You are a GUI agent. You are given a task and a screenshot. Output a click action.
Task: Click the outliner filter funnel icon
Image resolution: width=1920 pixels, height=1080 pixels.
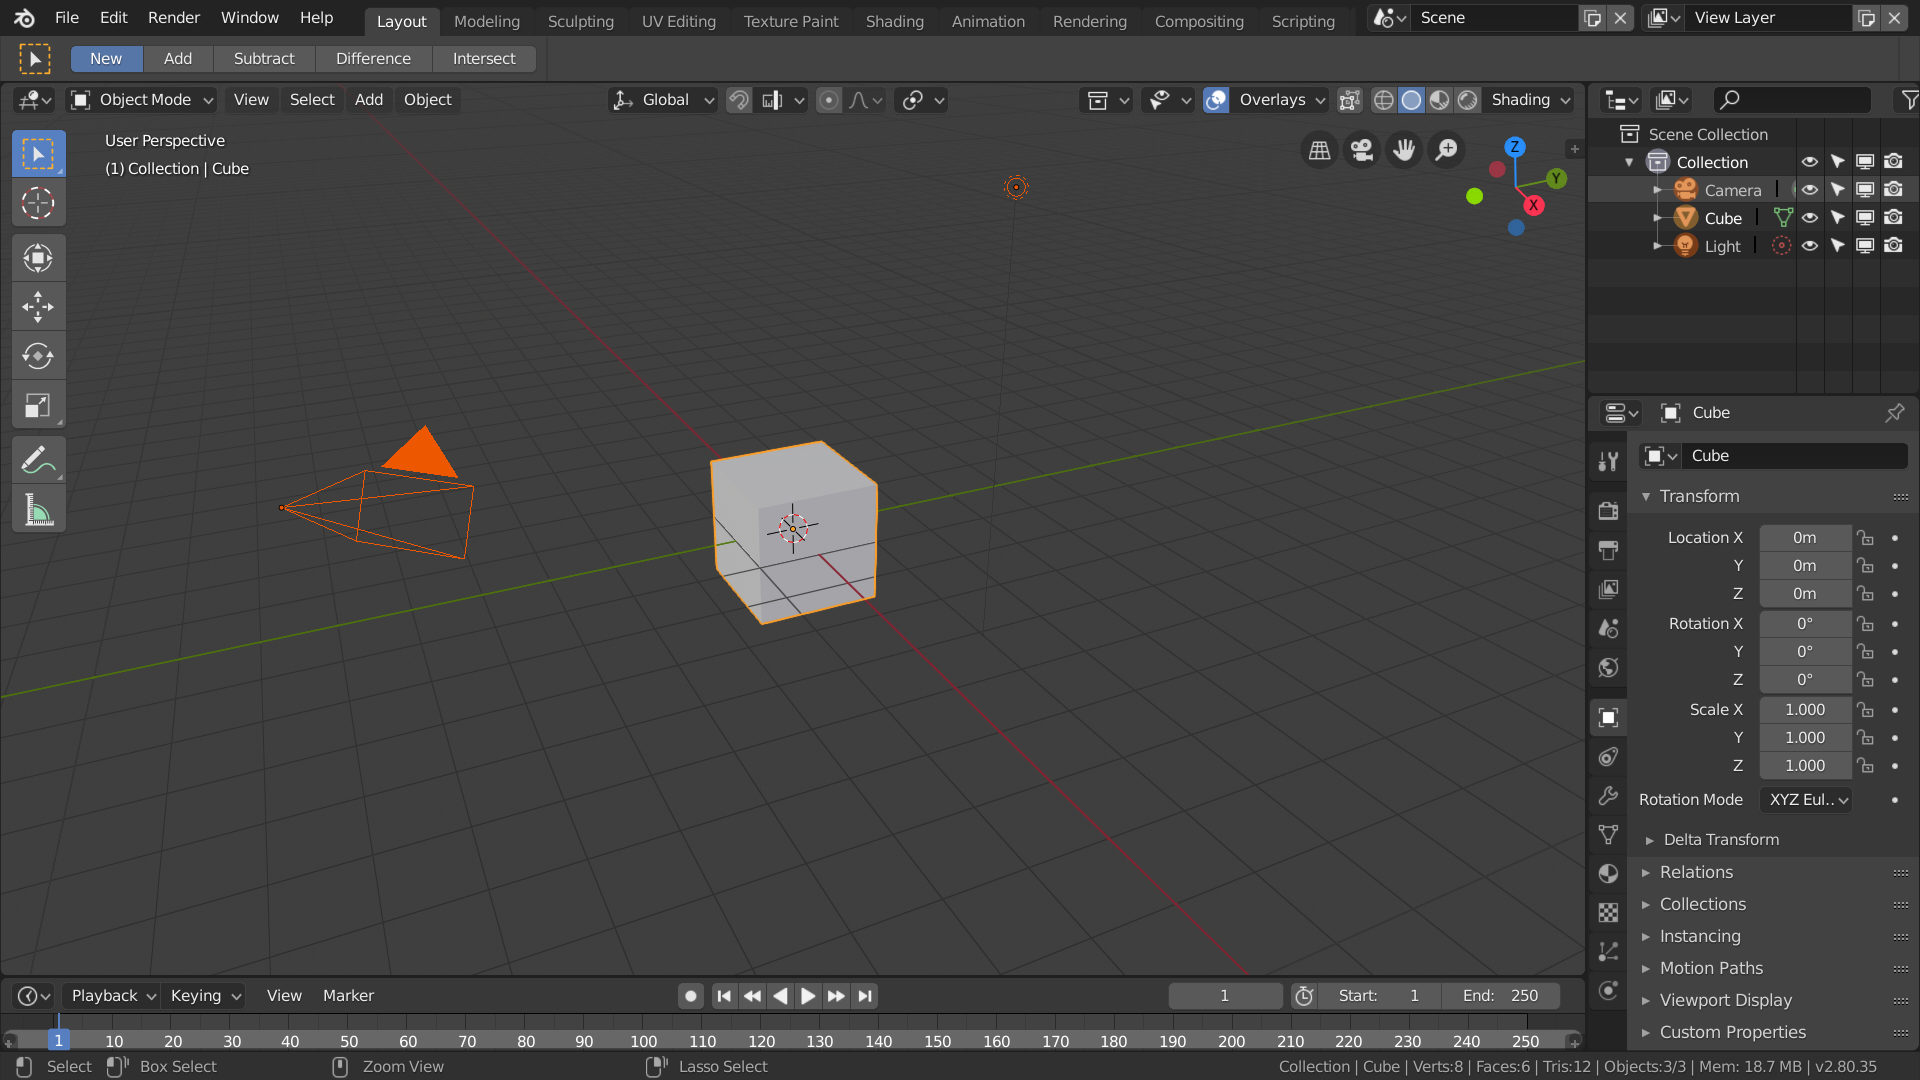coord(1909,100)
